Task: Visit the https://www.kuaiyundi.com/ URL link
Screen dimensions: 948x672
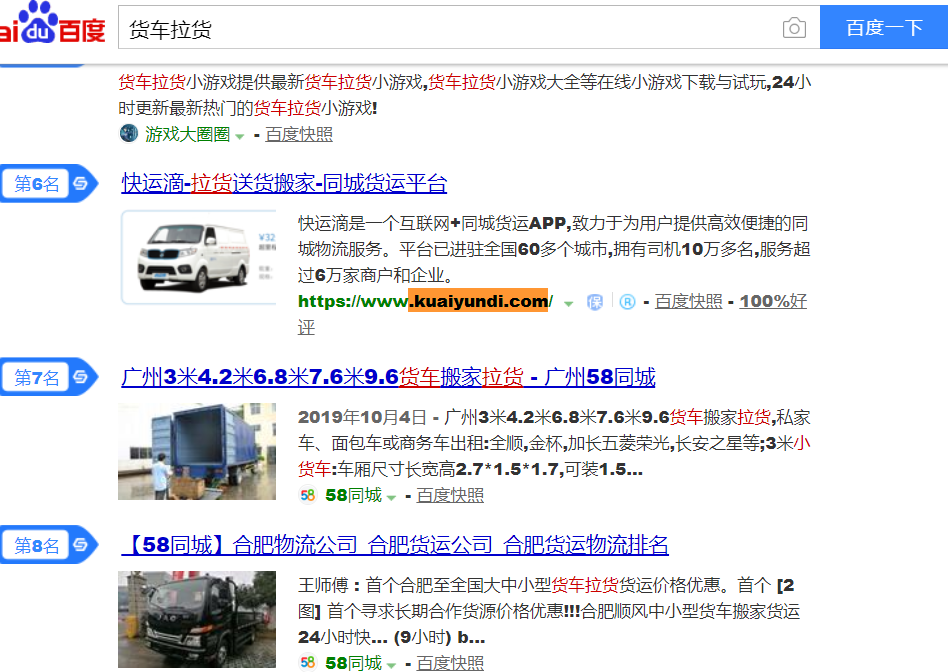Action: click(x=426, y=301)
